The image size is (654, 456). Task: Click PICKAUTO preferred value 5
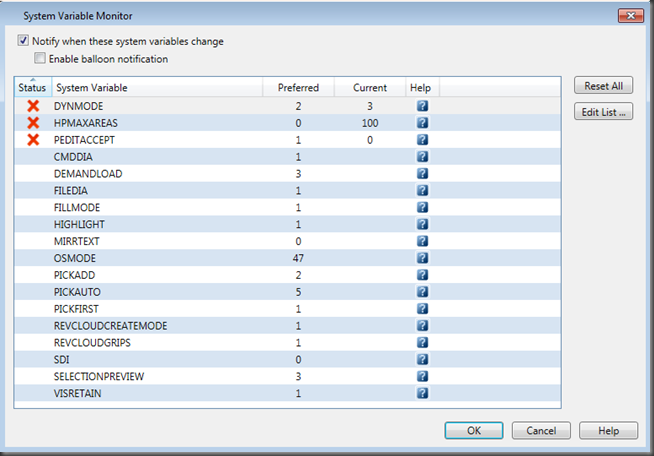coord(298,292)
